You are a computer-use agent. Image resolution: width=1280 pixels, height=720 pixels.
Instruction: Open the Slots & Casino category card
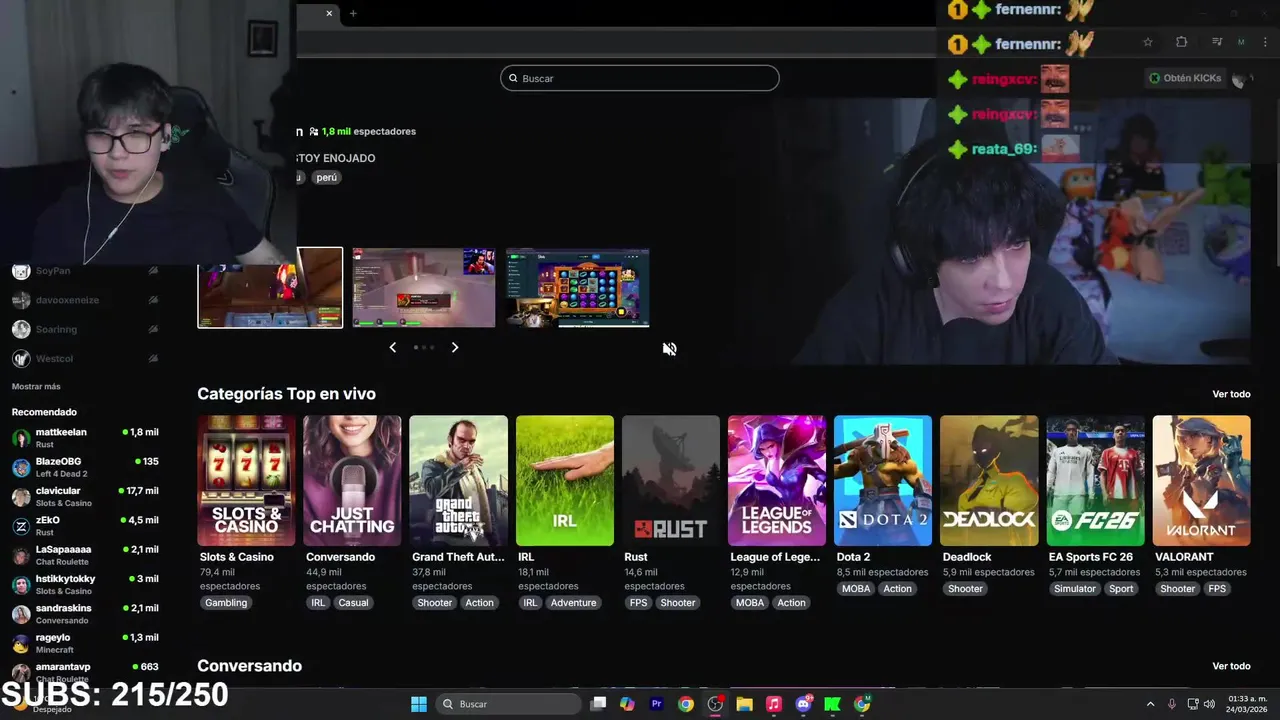[x=246, y=481]
